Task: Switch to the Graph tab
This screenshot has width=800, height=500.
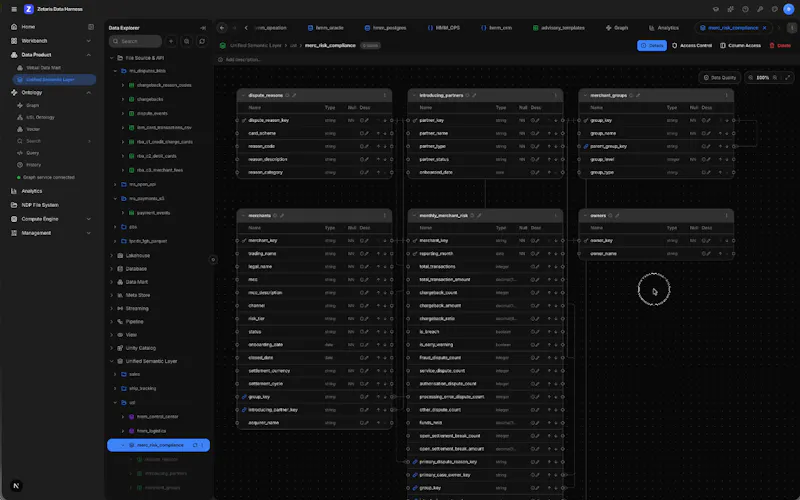Action: tap(617, 28)
